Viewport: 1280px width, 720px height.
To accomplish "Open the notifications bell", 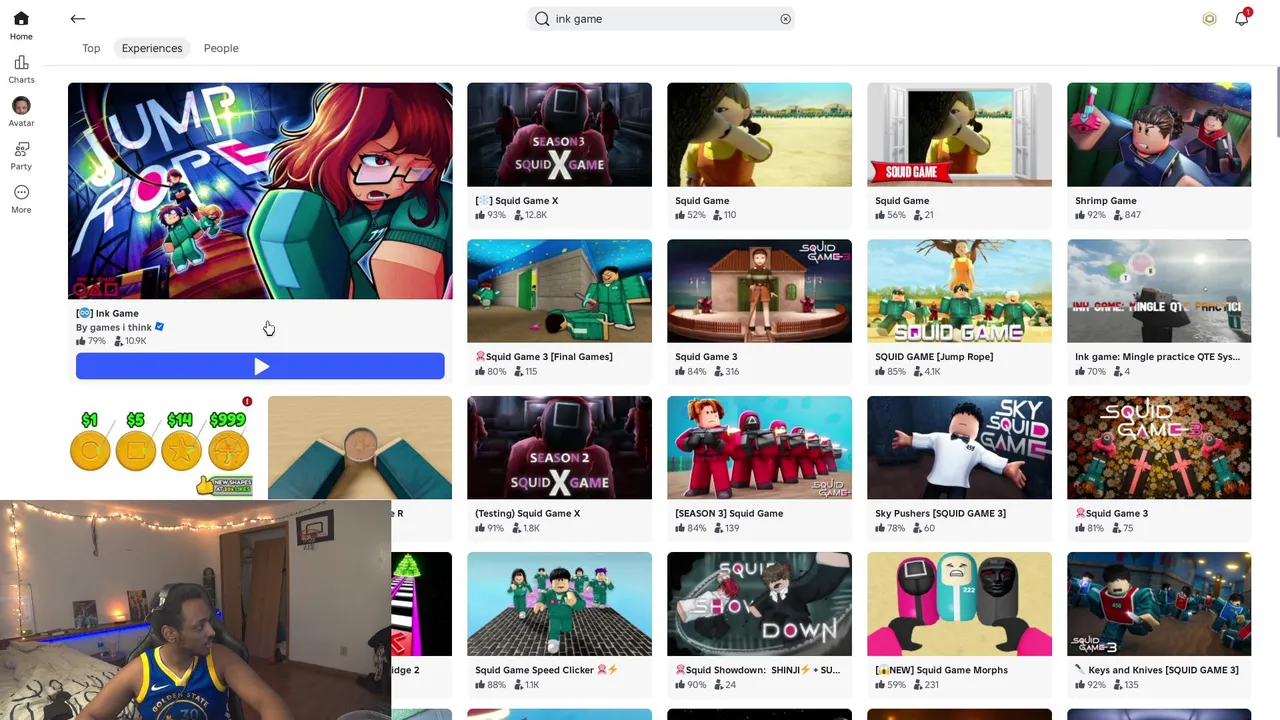I will click(x=1241, y=18).
